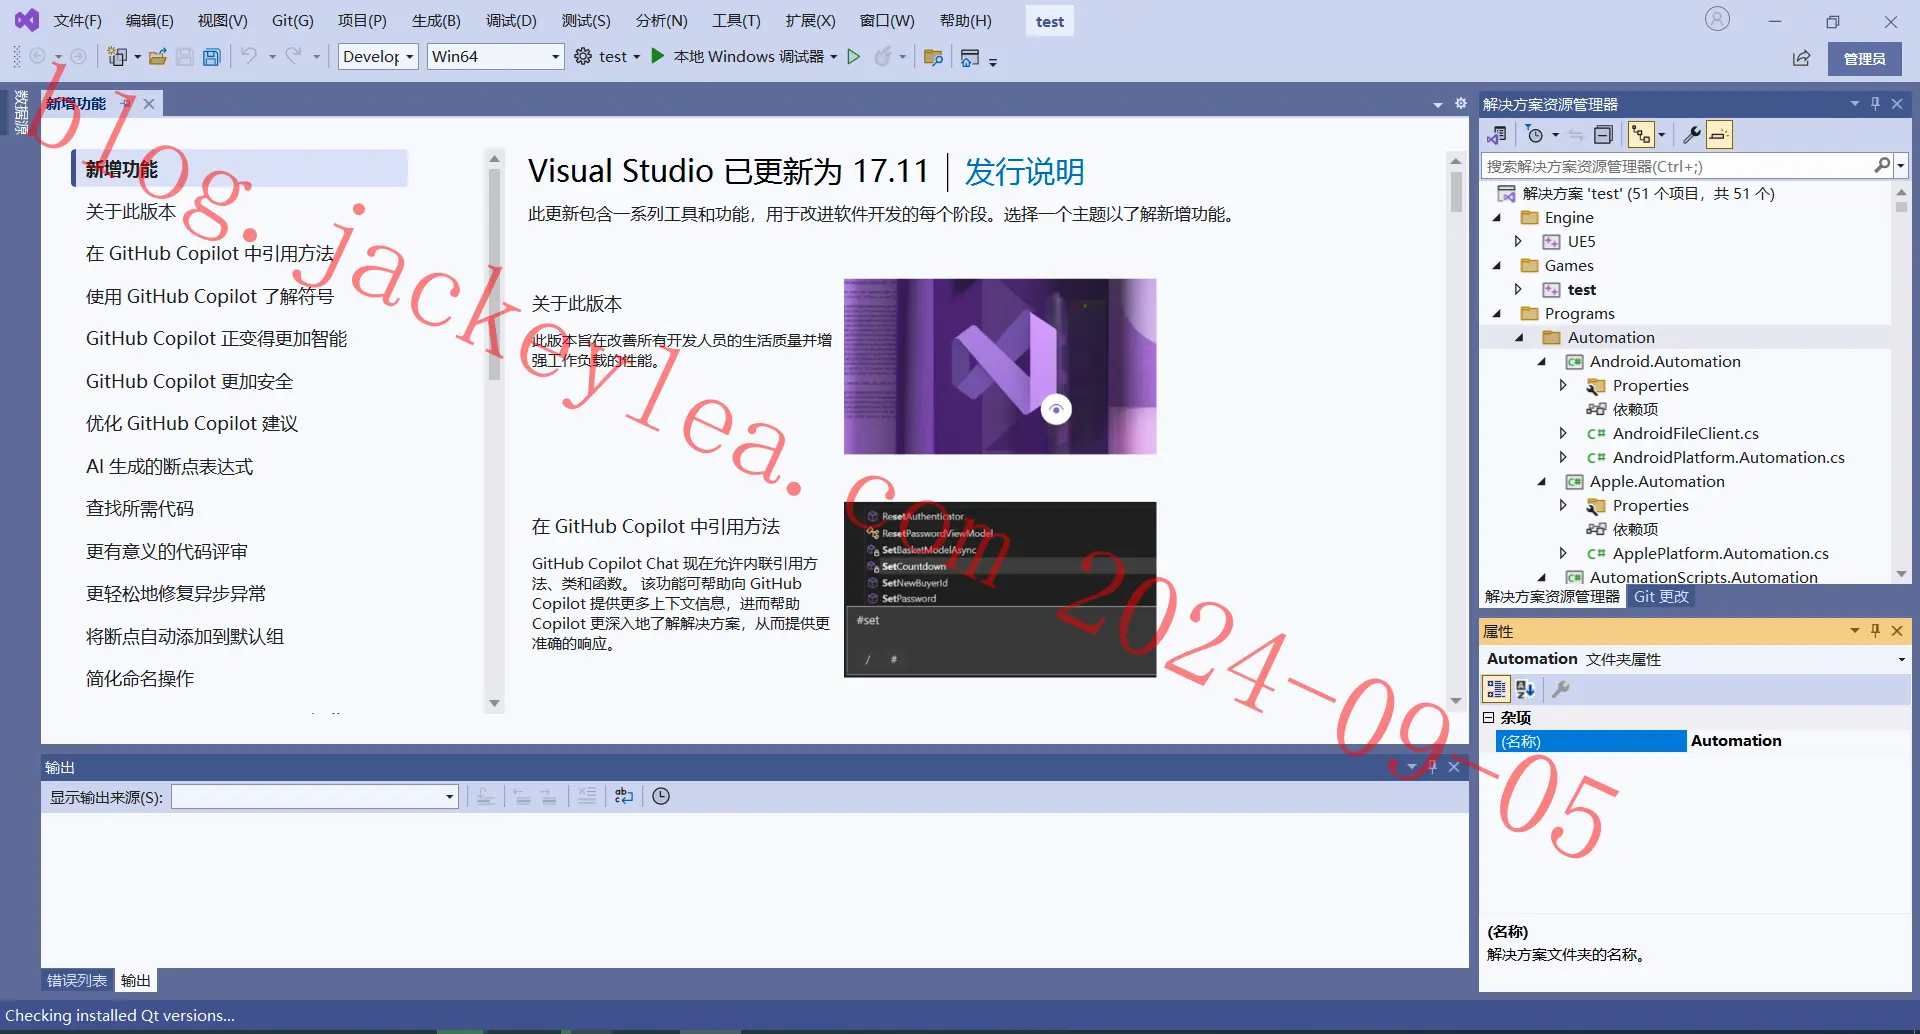This screenshot has height=1034, width=1920.
Task: Toggle Preview Selected Items in Solution Explorer
Action: tap(1719, 135)
